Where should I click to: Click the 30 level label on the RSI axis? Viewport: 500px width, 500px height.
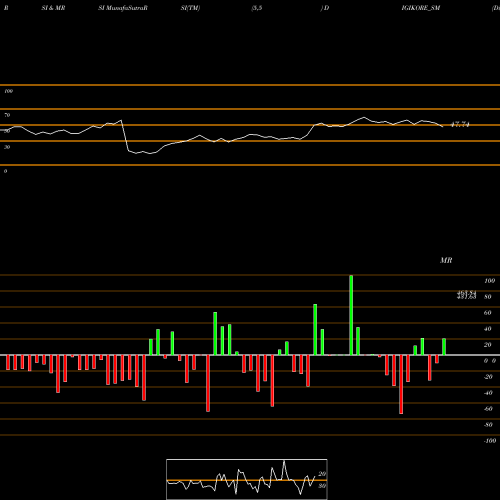[x=7, y=147]
